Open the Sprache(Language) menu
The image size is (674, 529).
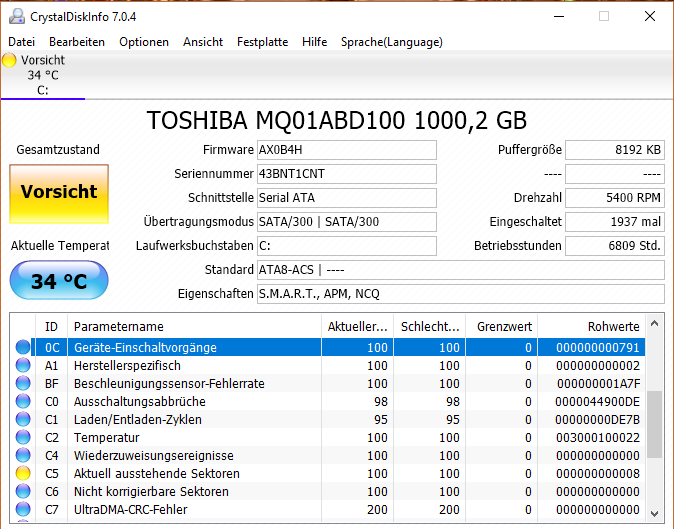(392, 42)
